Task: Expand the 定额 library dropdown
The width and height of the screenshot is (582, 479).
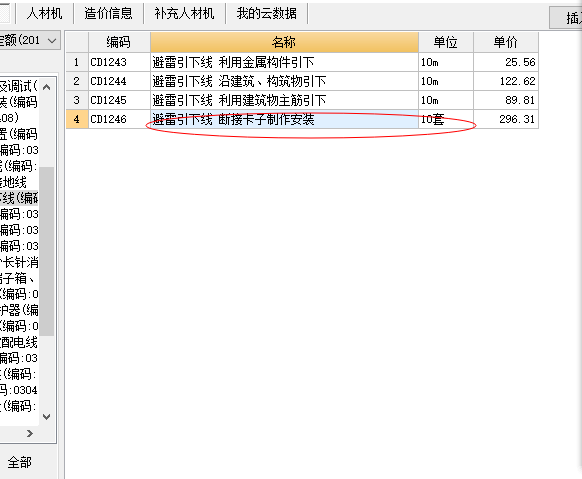Action: (52, 40)
